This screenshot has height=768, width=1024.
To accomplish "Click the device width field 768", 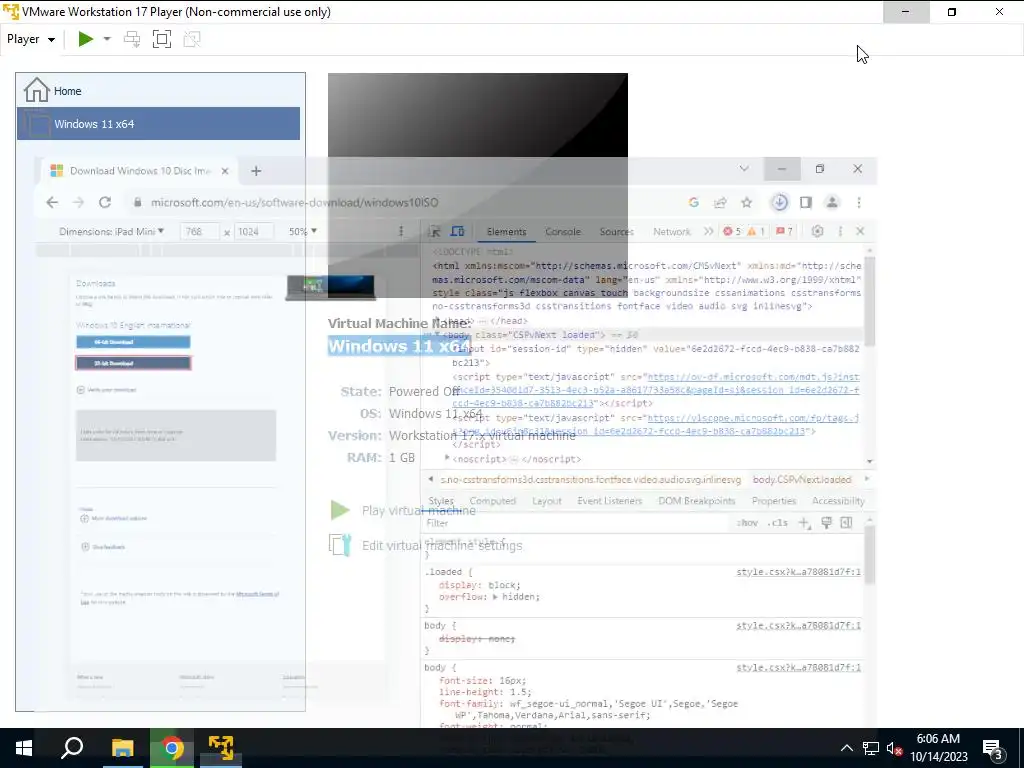I will (x=199, y=231).
